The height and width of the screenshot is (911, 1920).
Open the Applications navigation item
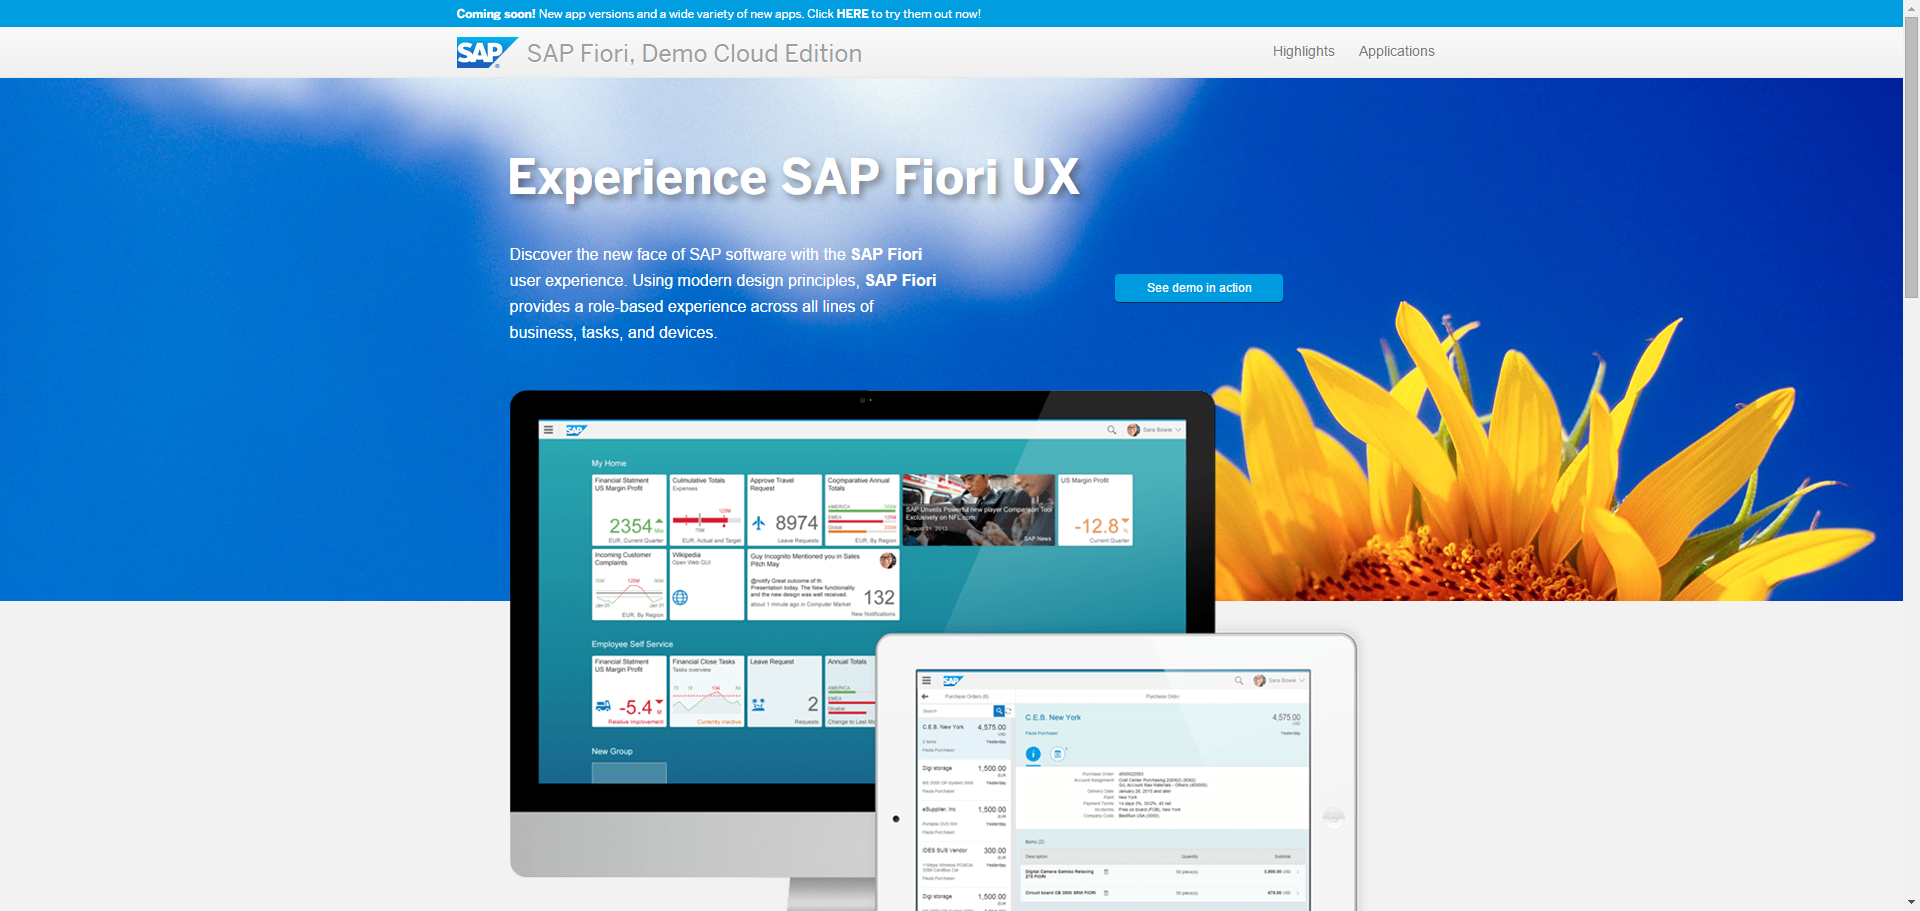point(1396,51)
